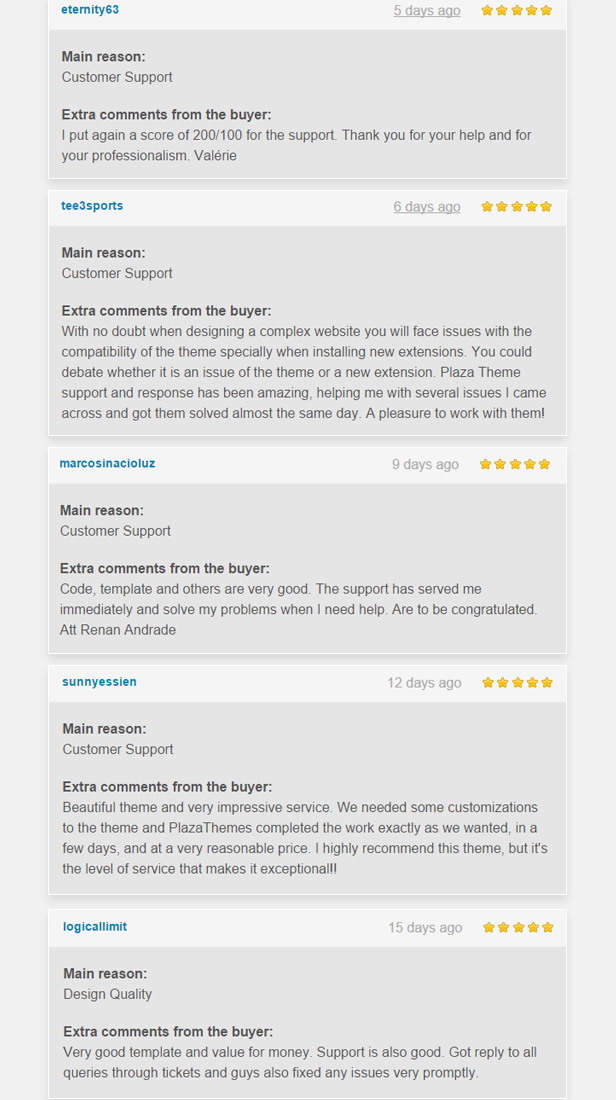Click the first star in eternity63's review

click(487, 11)
